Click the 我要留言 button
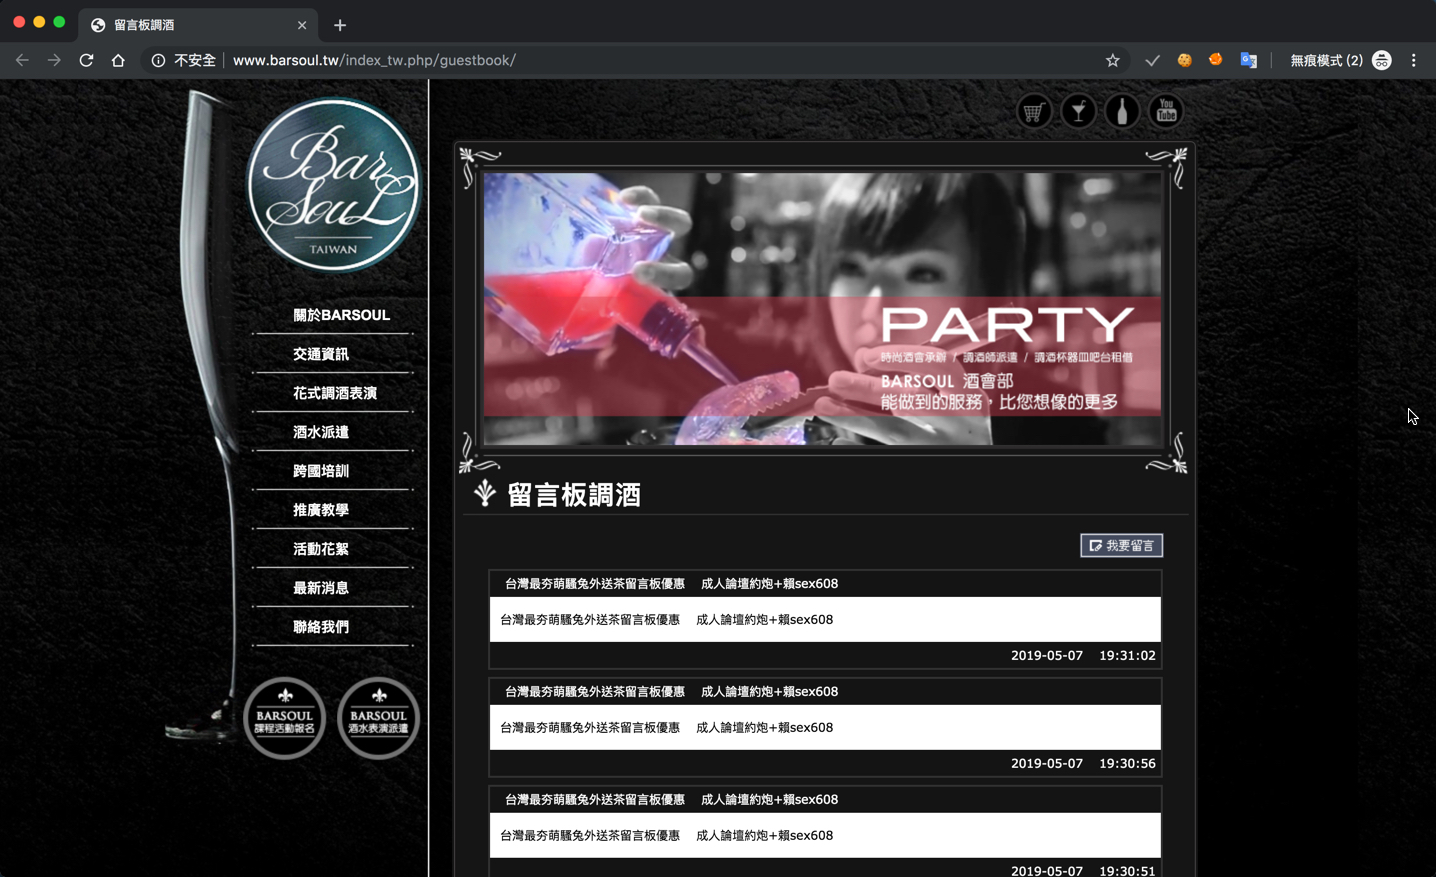 pyautogui.click(x=1121, y=545)
